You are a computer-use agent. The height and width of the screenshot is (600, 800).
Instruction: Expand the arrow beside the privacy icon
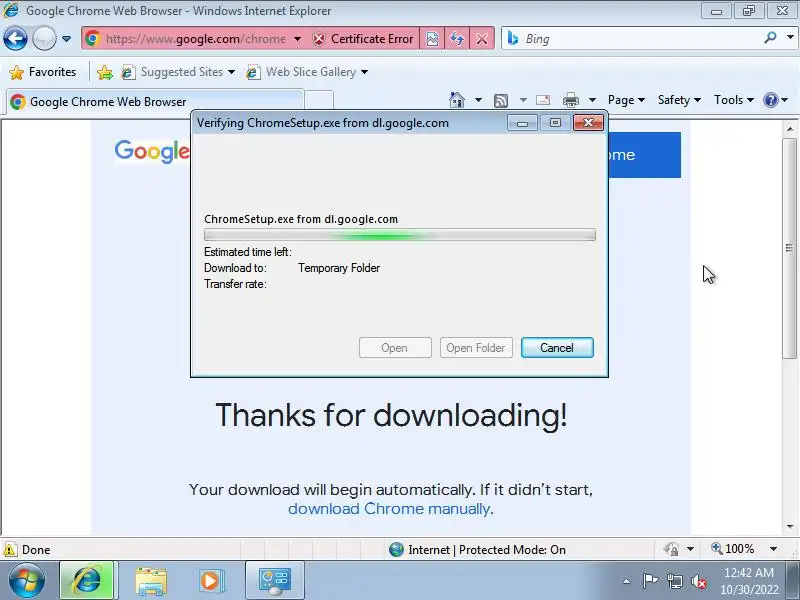(690, 549)
